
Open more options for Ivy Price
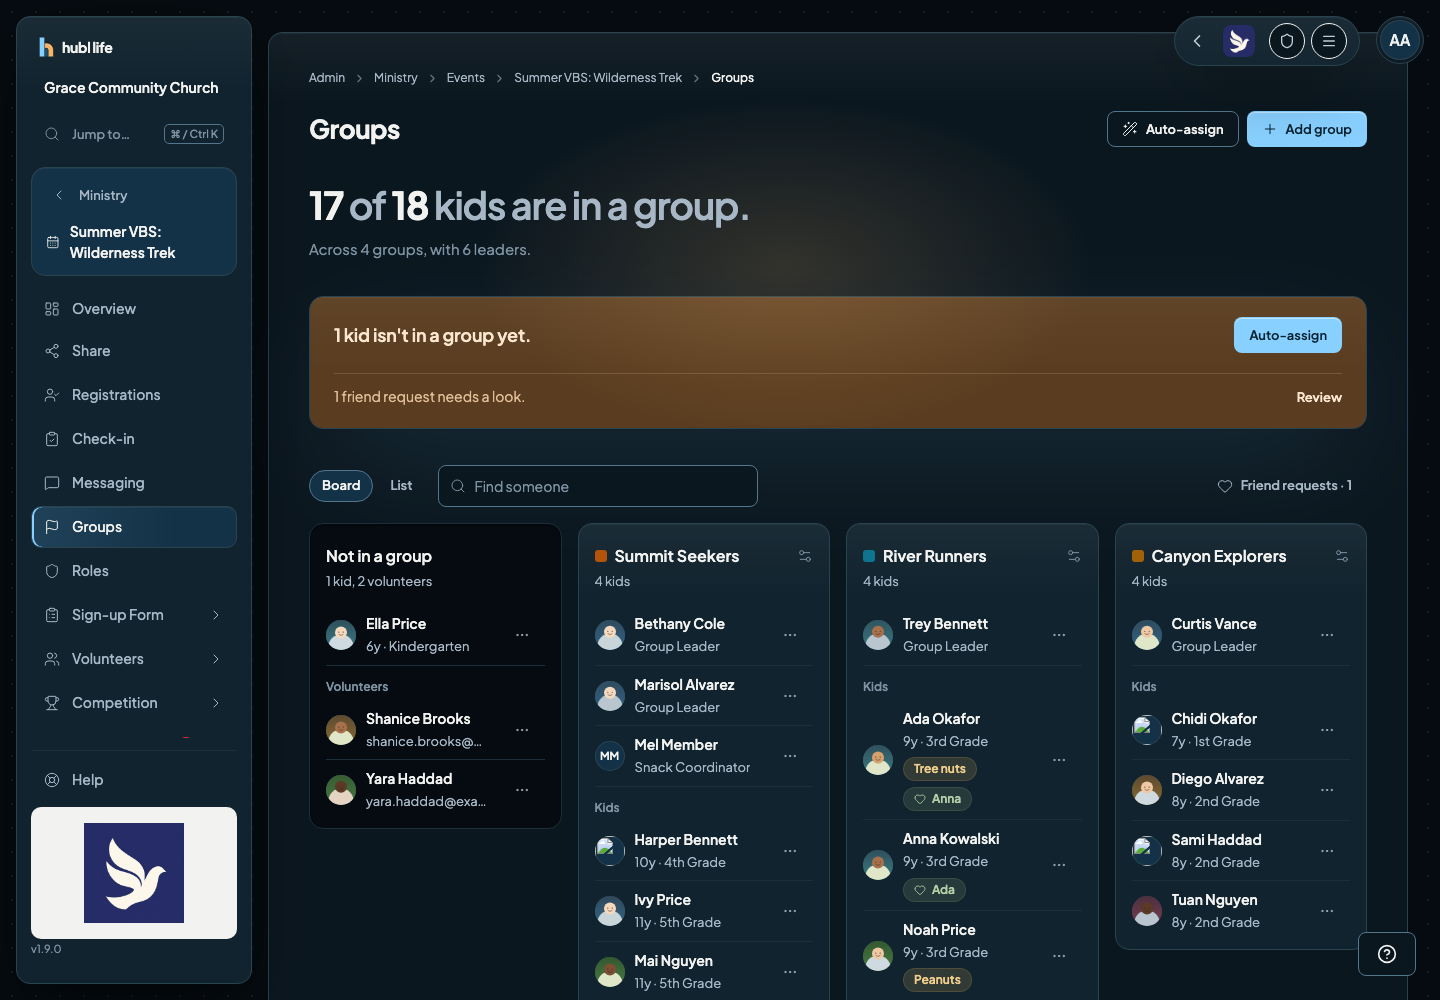point(790,911)
